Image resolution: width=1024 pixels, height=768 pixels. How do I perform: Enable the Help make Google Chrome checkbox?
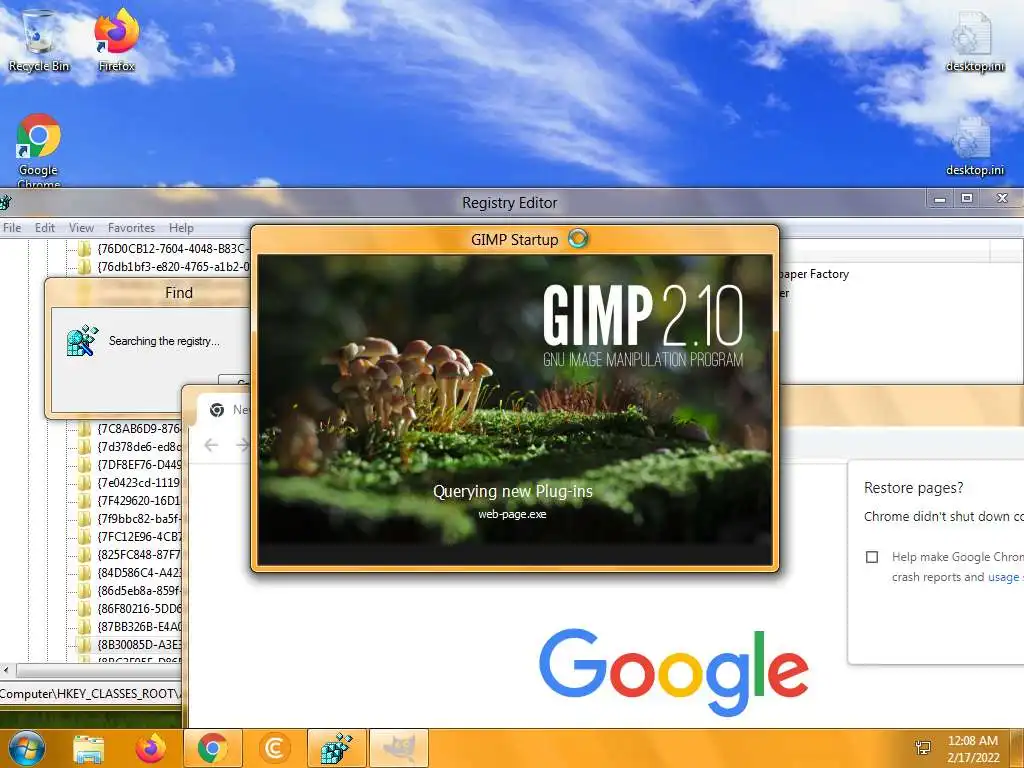pyautogui.click(x=872, y=557)
